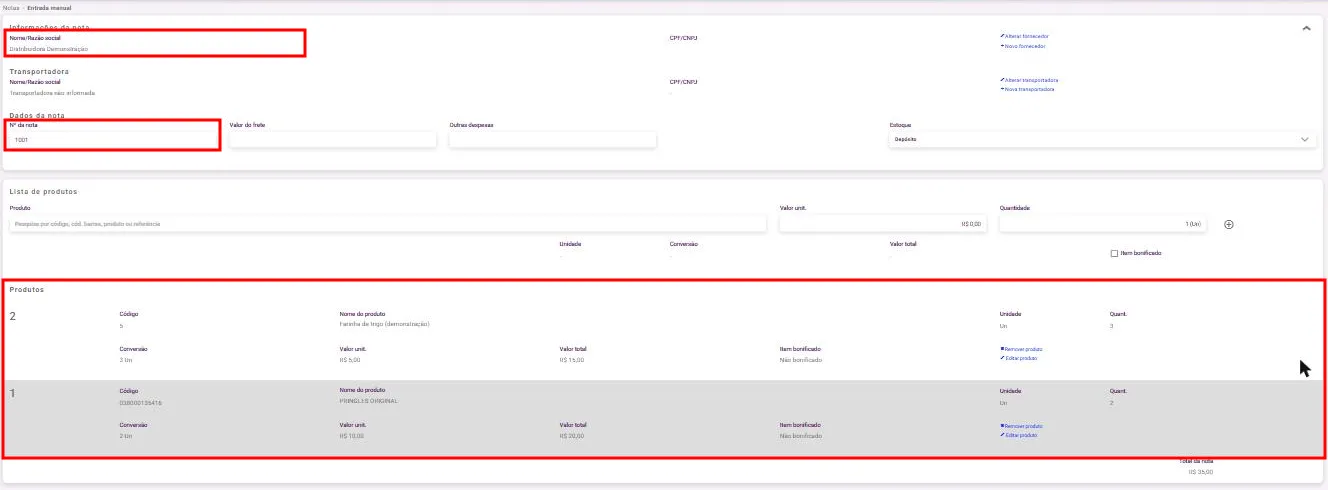Remove the Farinha de trigo product
This screenshot has width=1328, height=490.
coord(1021,349)
